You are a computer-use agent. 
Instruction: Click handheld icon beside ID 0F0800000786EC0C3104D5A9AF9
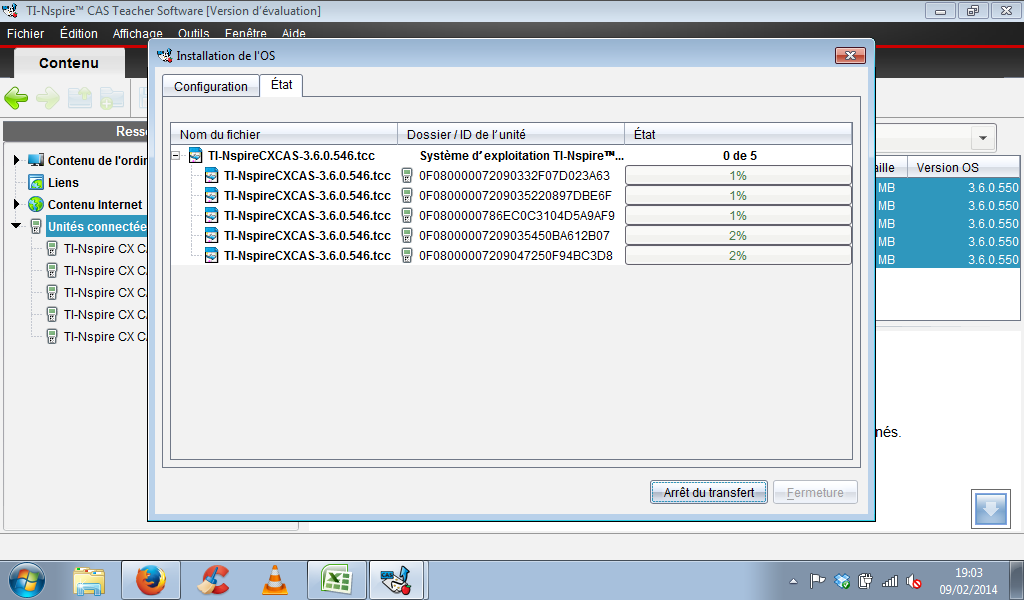tap(407, 215)
